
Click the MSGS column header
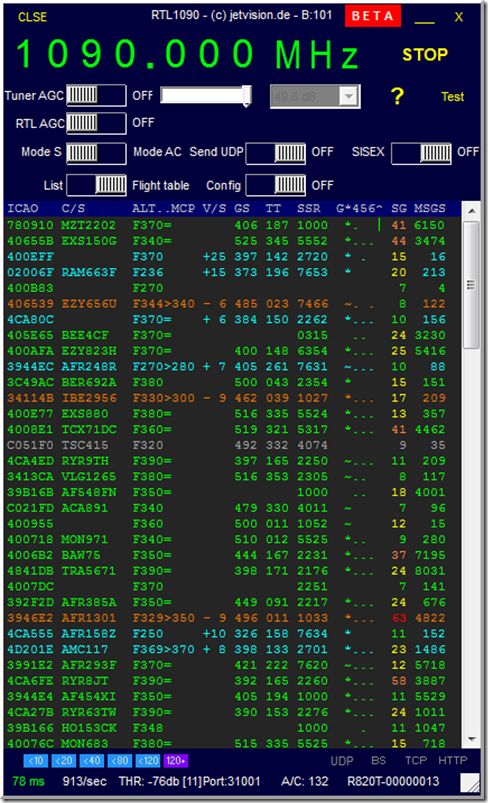tap(430, 208)
